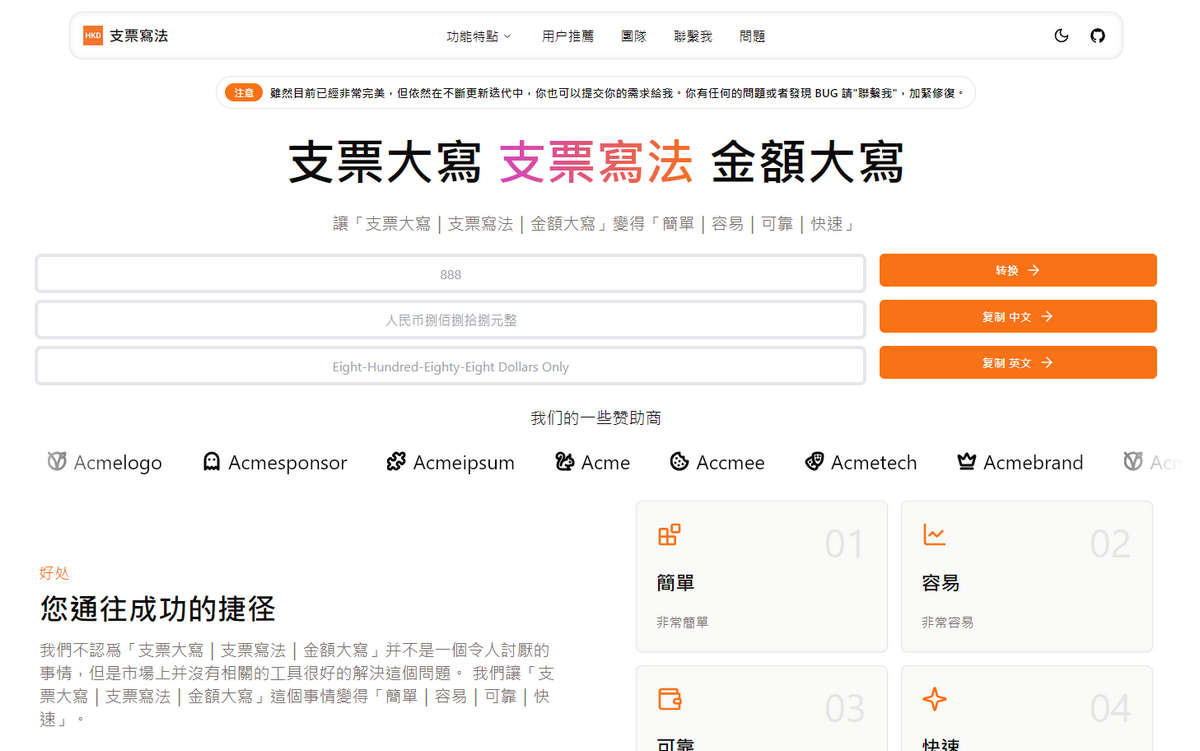The height and width of the screenshot is (751, 1200).
Task: Click the card number 01
Action: coord(844,544)
